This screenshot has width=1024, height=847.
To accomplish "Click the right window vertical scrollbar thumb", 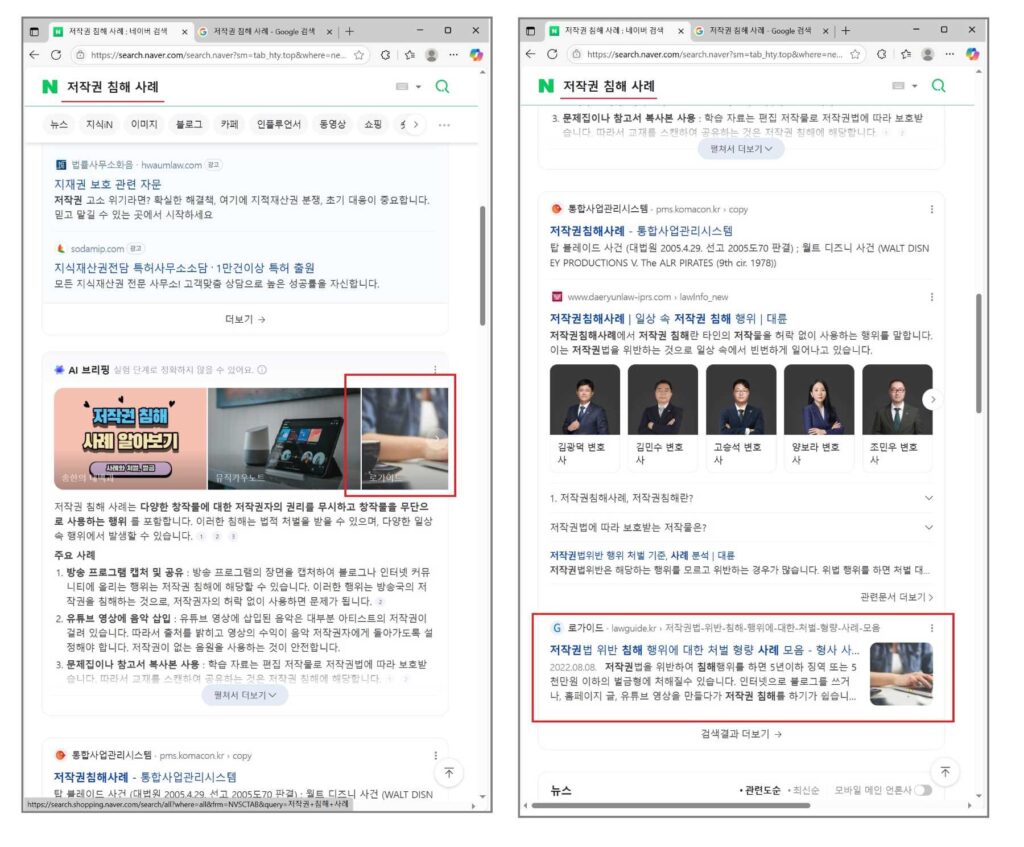I will pos(978,353).
